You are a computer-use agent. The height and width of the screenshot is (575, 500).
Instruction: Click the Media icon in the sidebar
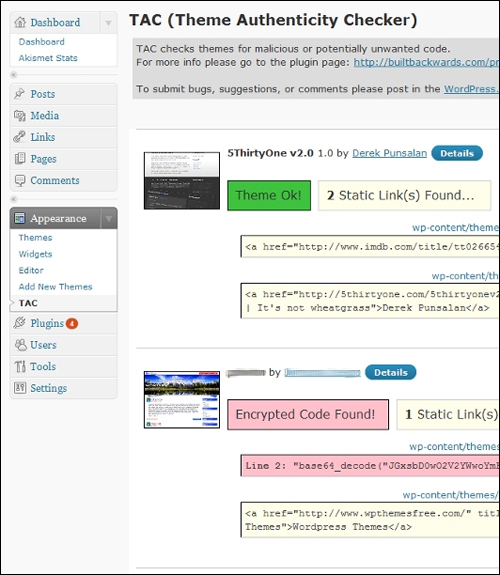click(19, 116)
